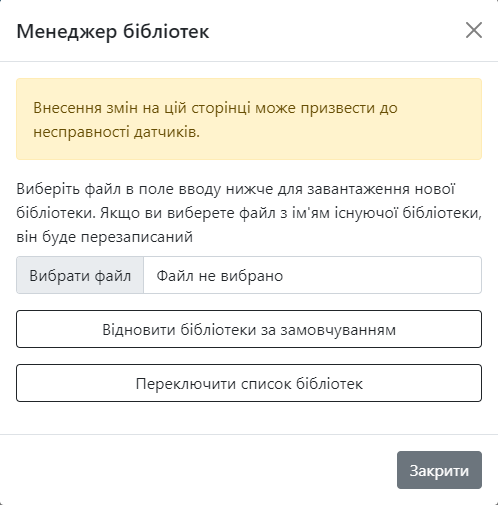The height and width of the screenshot is (505, 498).
Task: Click the line він буде перезаписаний
Action: 105,237
